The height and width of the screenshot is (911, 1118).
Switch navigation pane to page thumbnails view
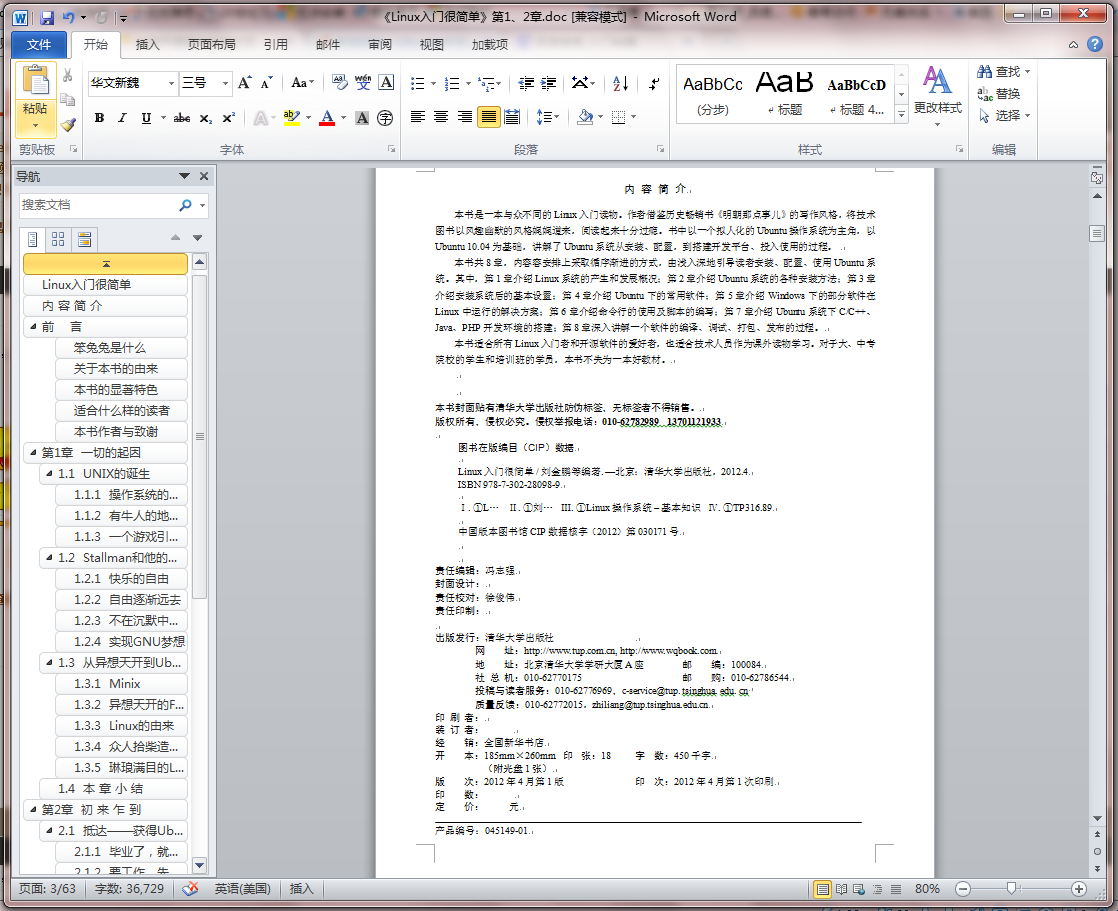(x=58, y=239)
